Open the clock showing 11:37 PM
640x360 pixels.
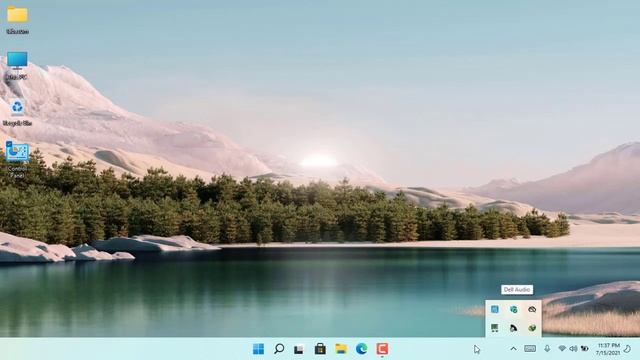[608, 349]
